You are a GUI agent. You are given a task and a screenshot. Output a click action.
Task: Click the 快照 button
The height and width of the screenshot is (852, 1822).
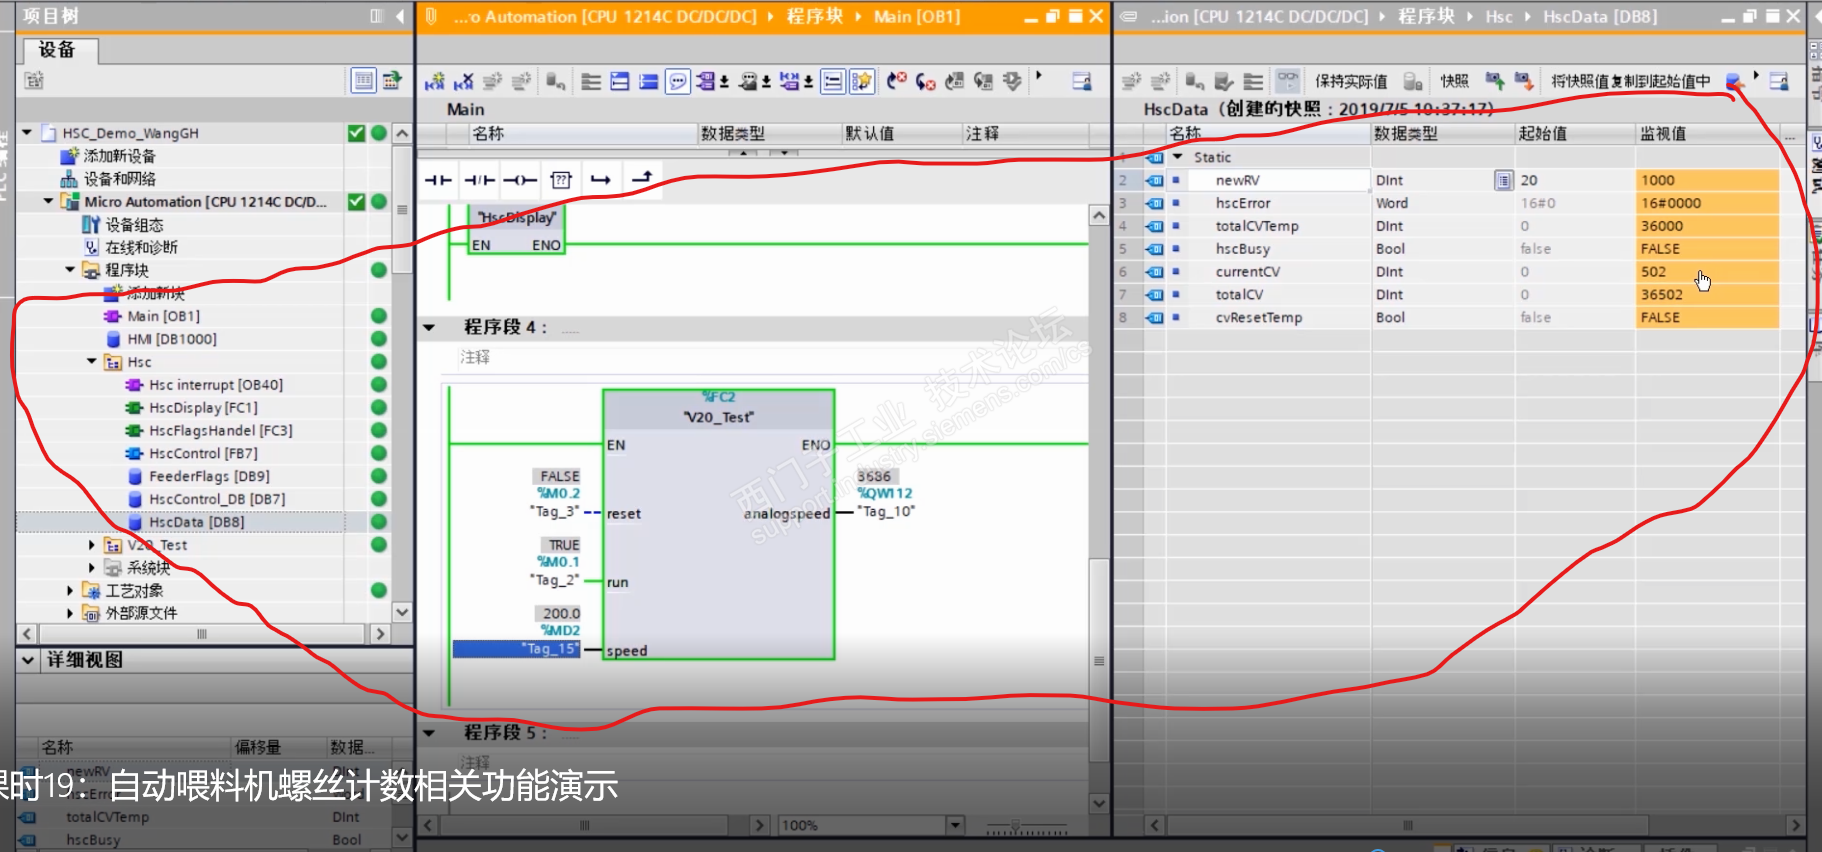click(1454, 81)
